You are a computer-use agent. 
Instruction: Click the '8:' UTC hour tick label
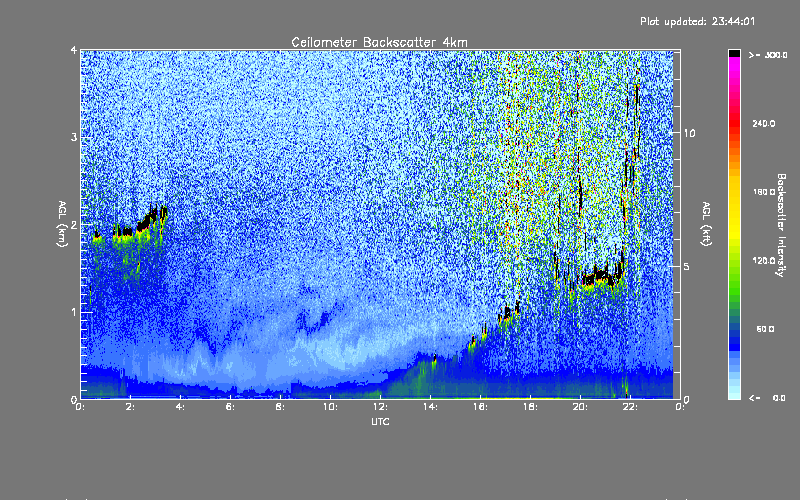(x=280, y=407)
